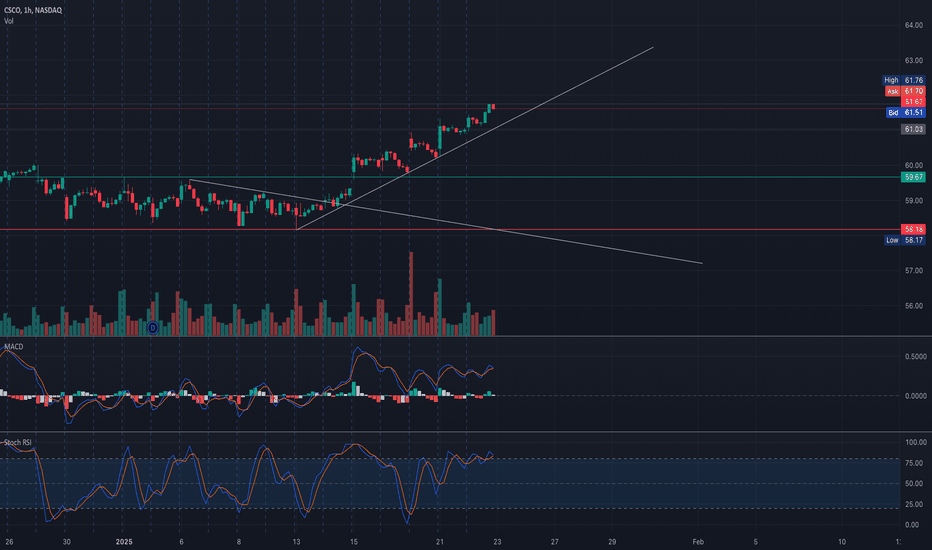Screen dimensions: 932x550
Task: Click the tallest red volume bar
Action: tap(411, 294)
